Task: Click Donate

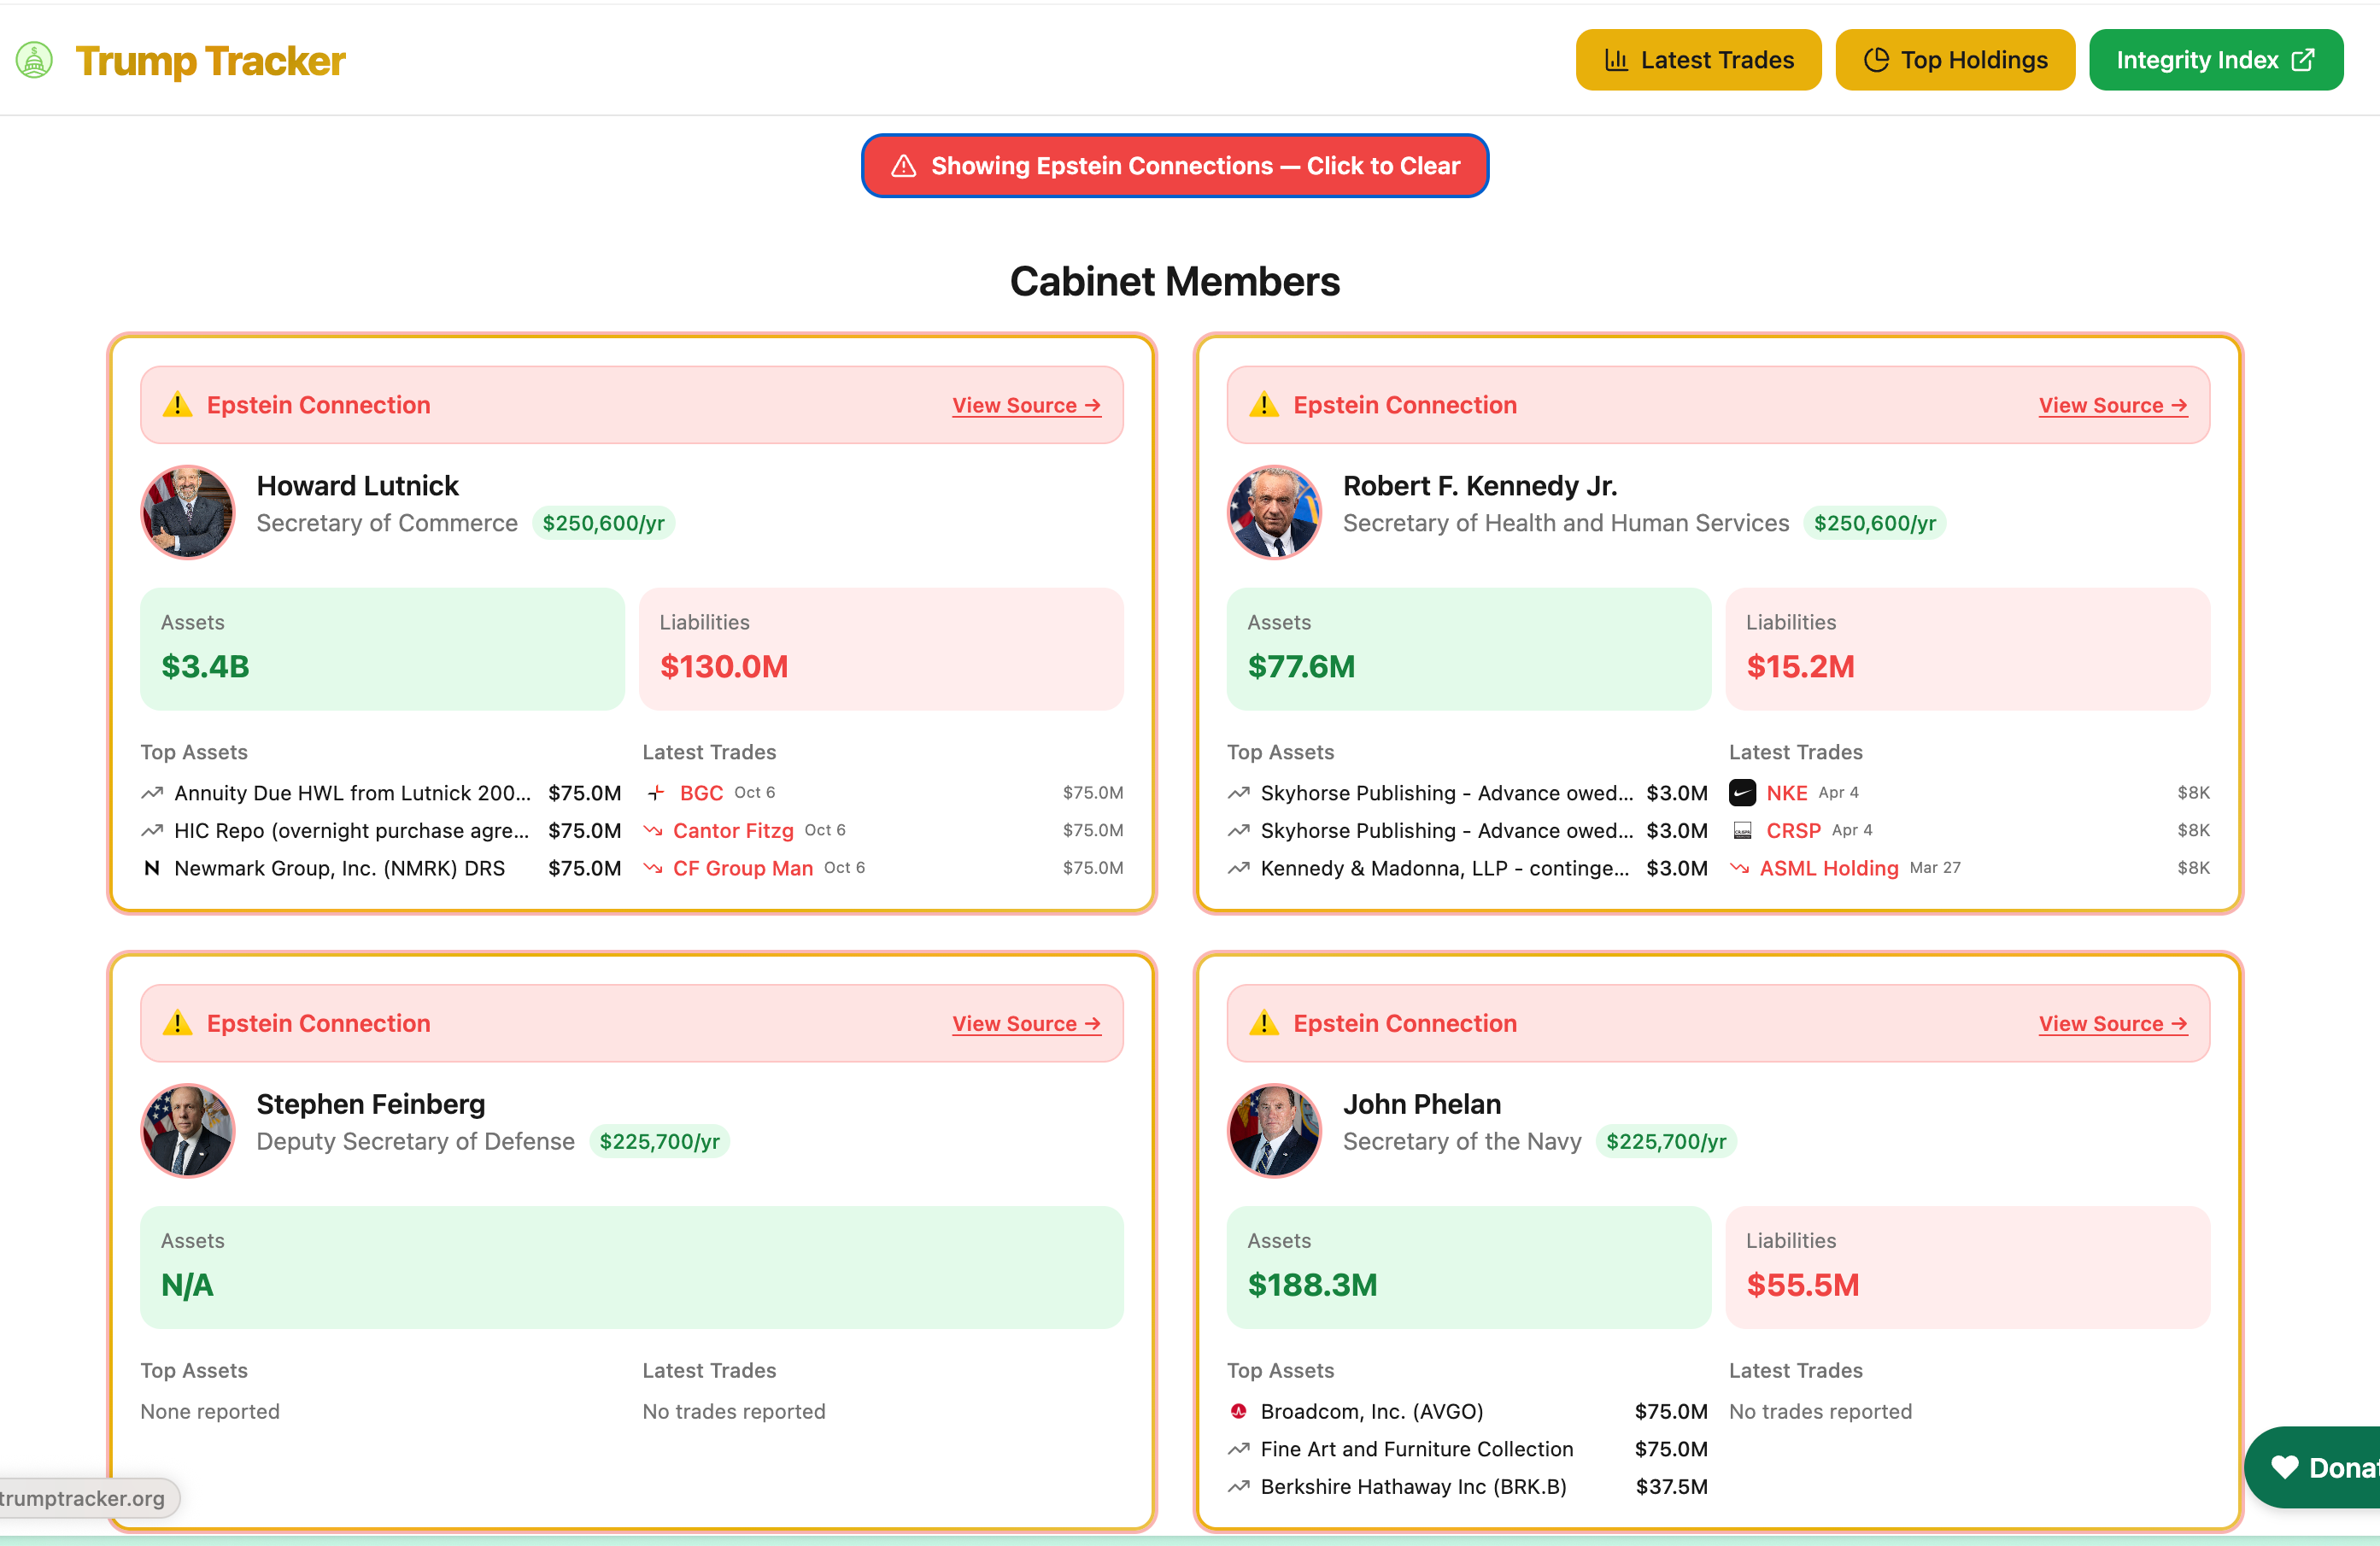Action: [x=2330, y=1467]
